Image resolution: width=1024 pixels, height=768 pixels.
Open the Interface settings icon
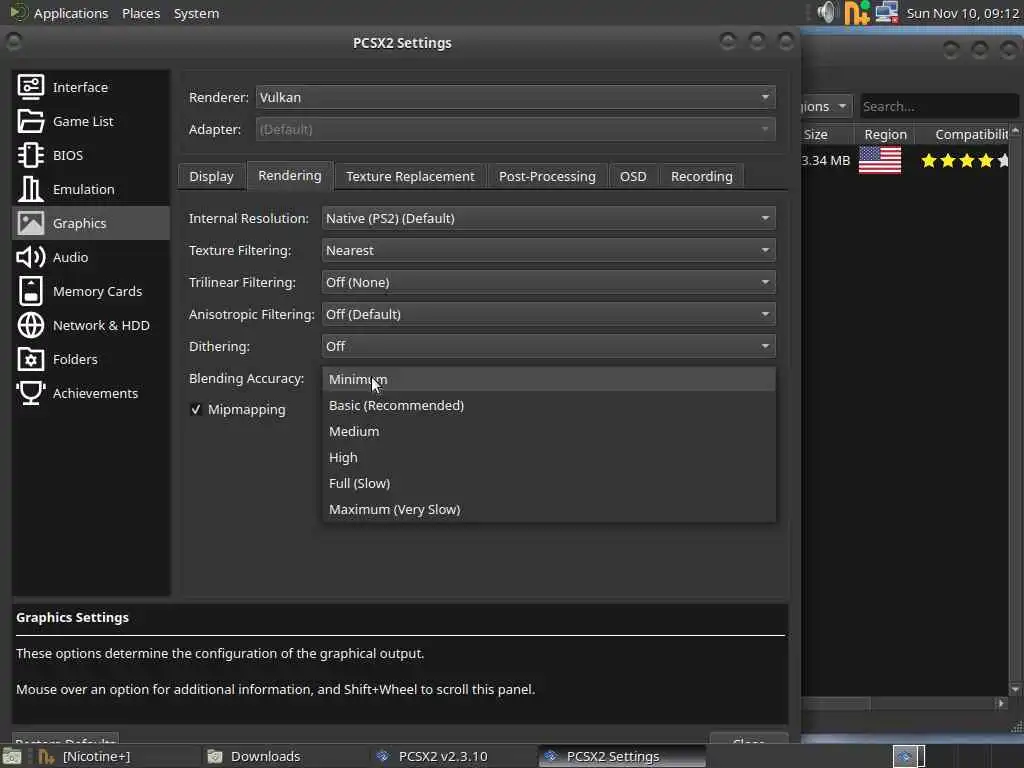(31, 87)
